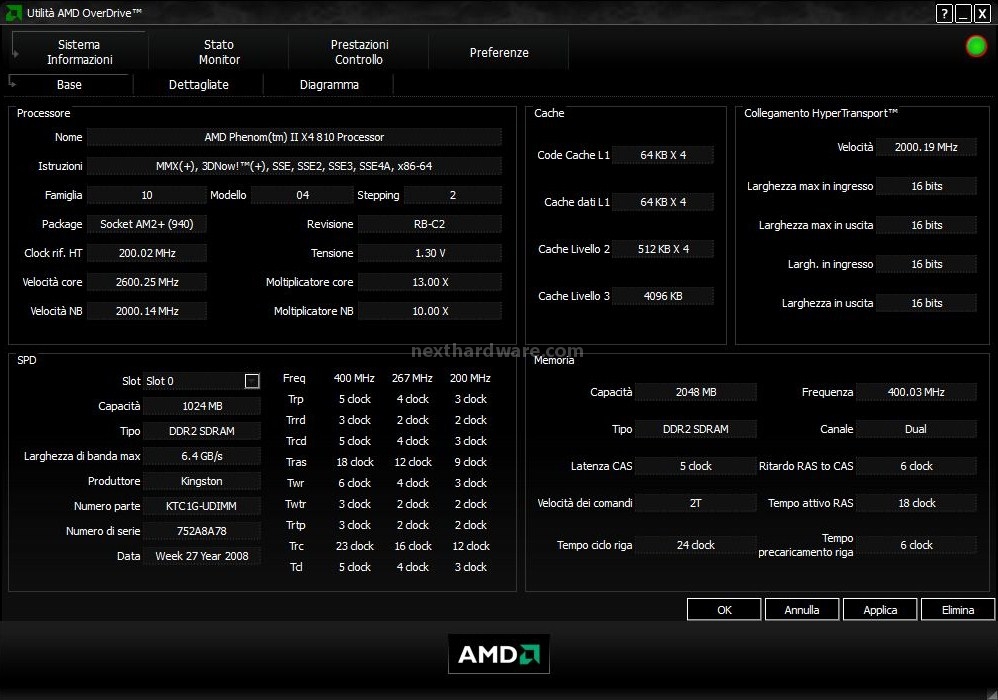The image size is (998, 700).
Task: Open the Sistema Informazioni tab
Action: (x=80, y=52)
